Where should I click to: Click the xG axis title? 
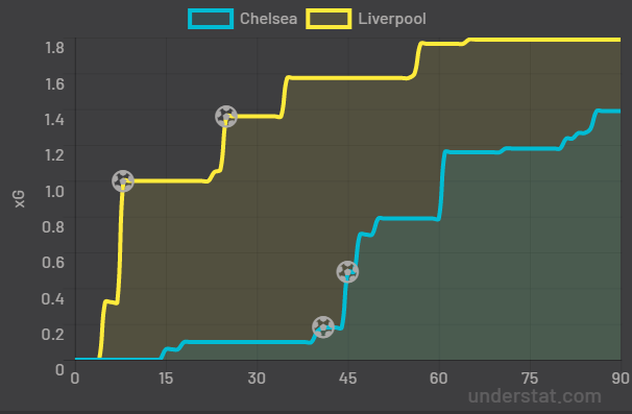[20, 198]
